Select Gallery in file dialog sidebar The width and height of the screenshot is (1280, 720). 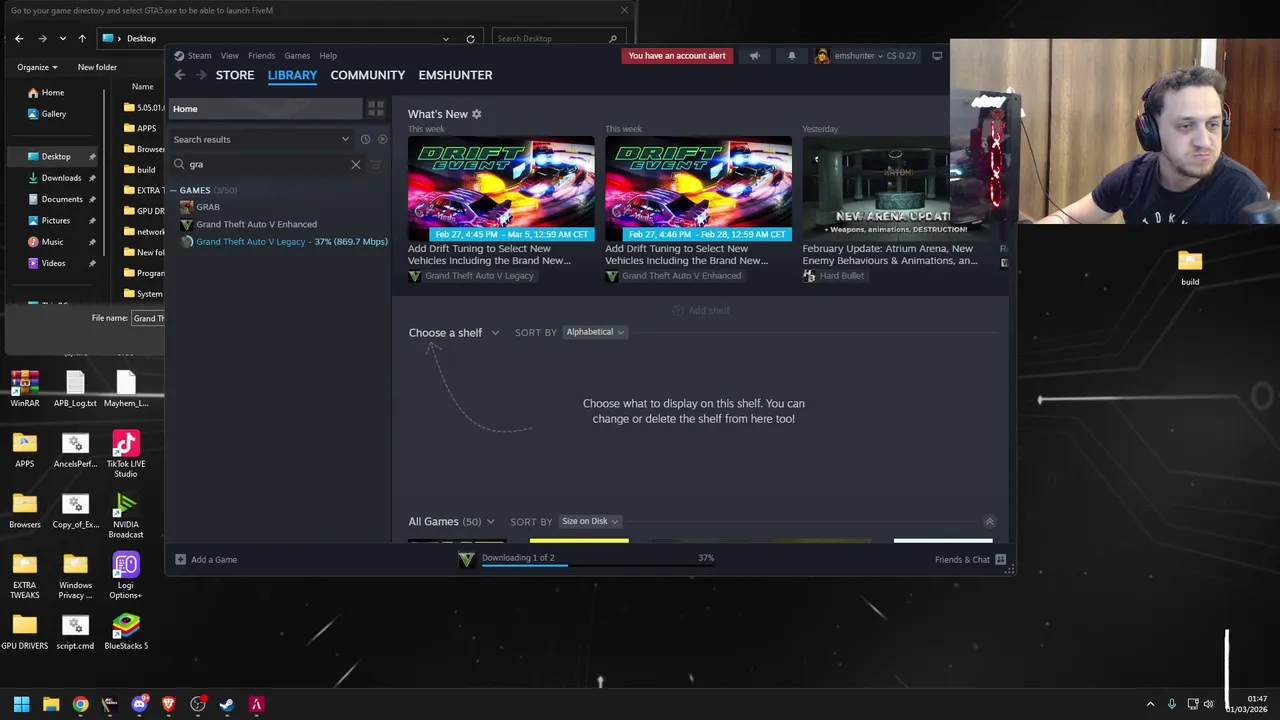pos(46,114)
